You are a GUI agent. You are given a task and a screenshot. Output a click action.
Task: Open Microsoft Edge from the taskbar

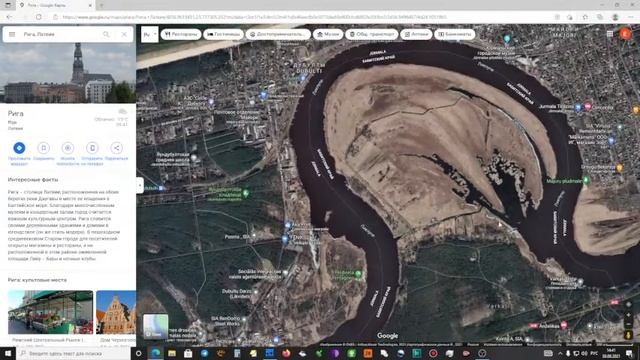(x=156, y=353)
